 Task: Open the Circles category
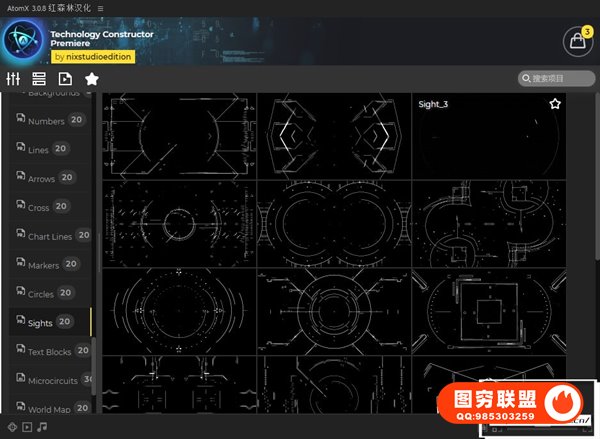pos(41,294)
